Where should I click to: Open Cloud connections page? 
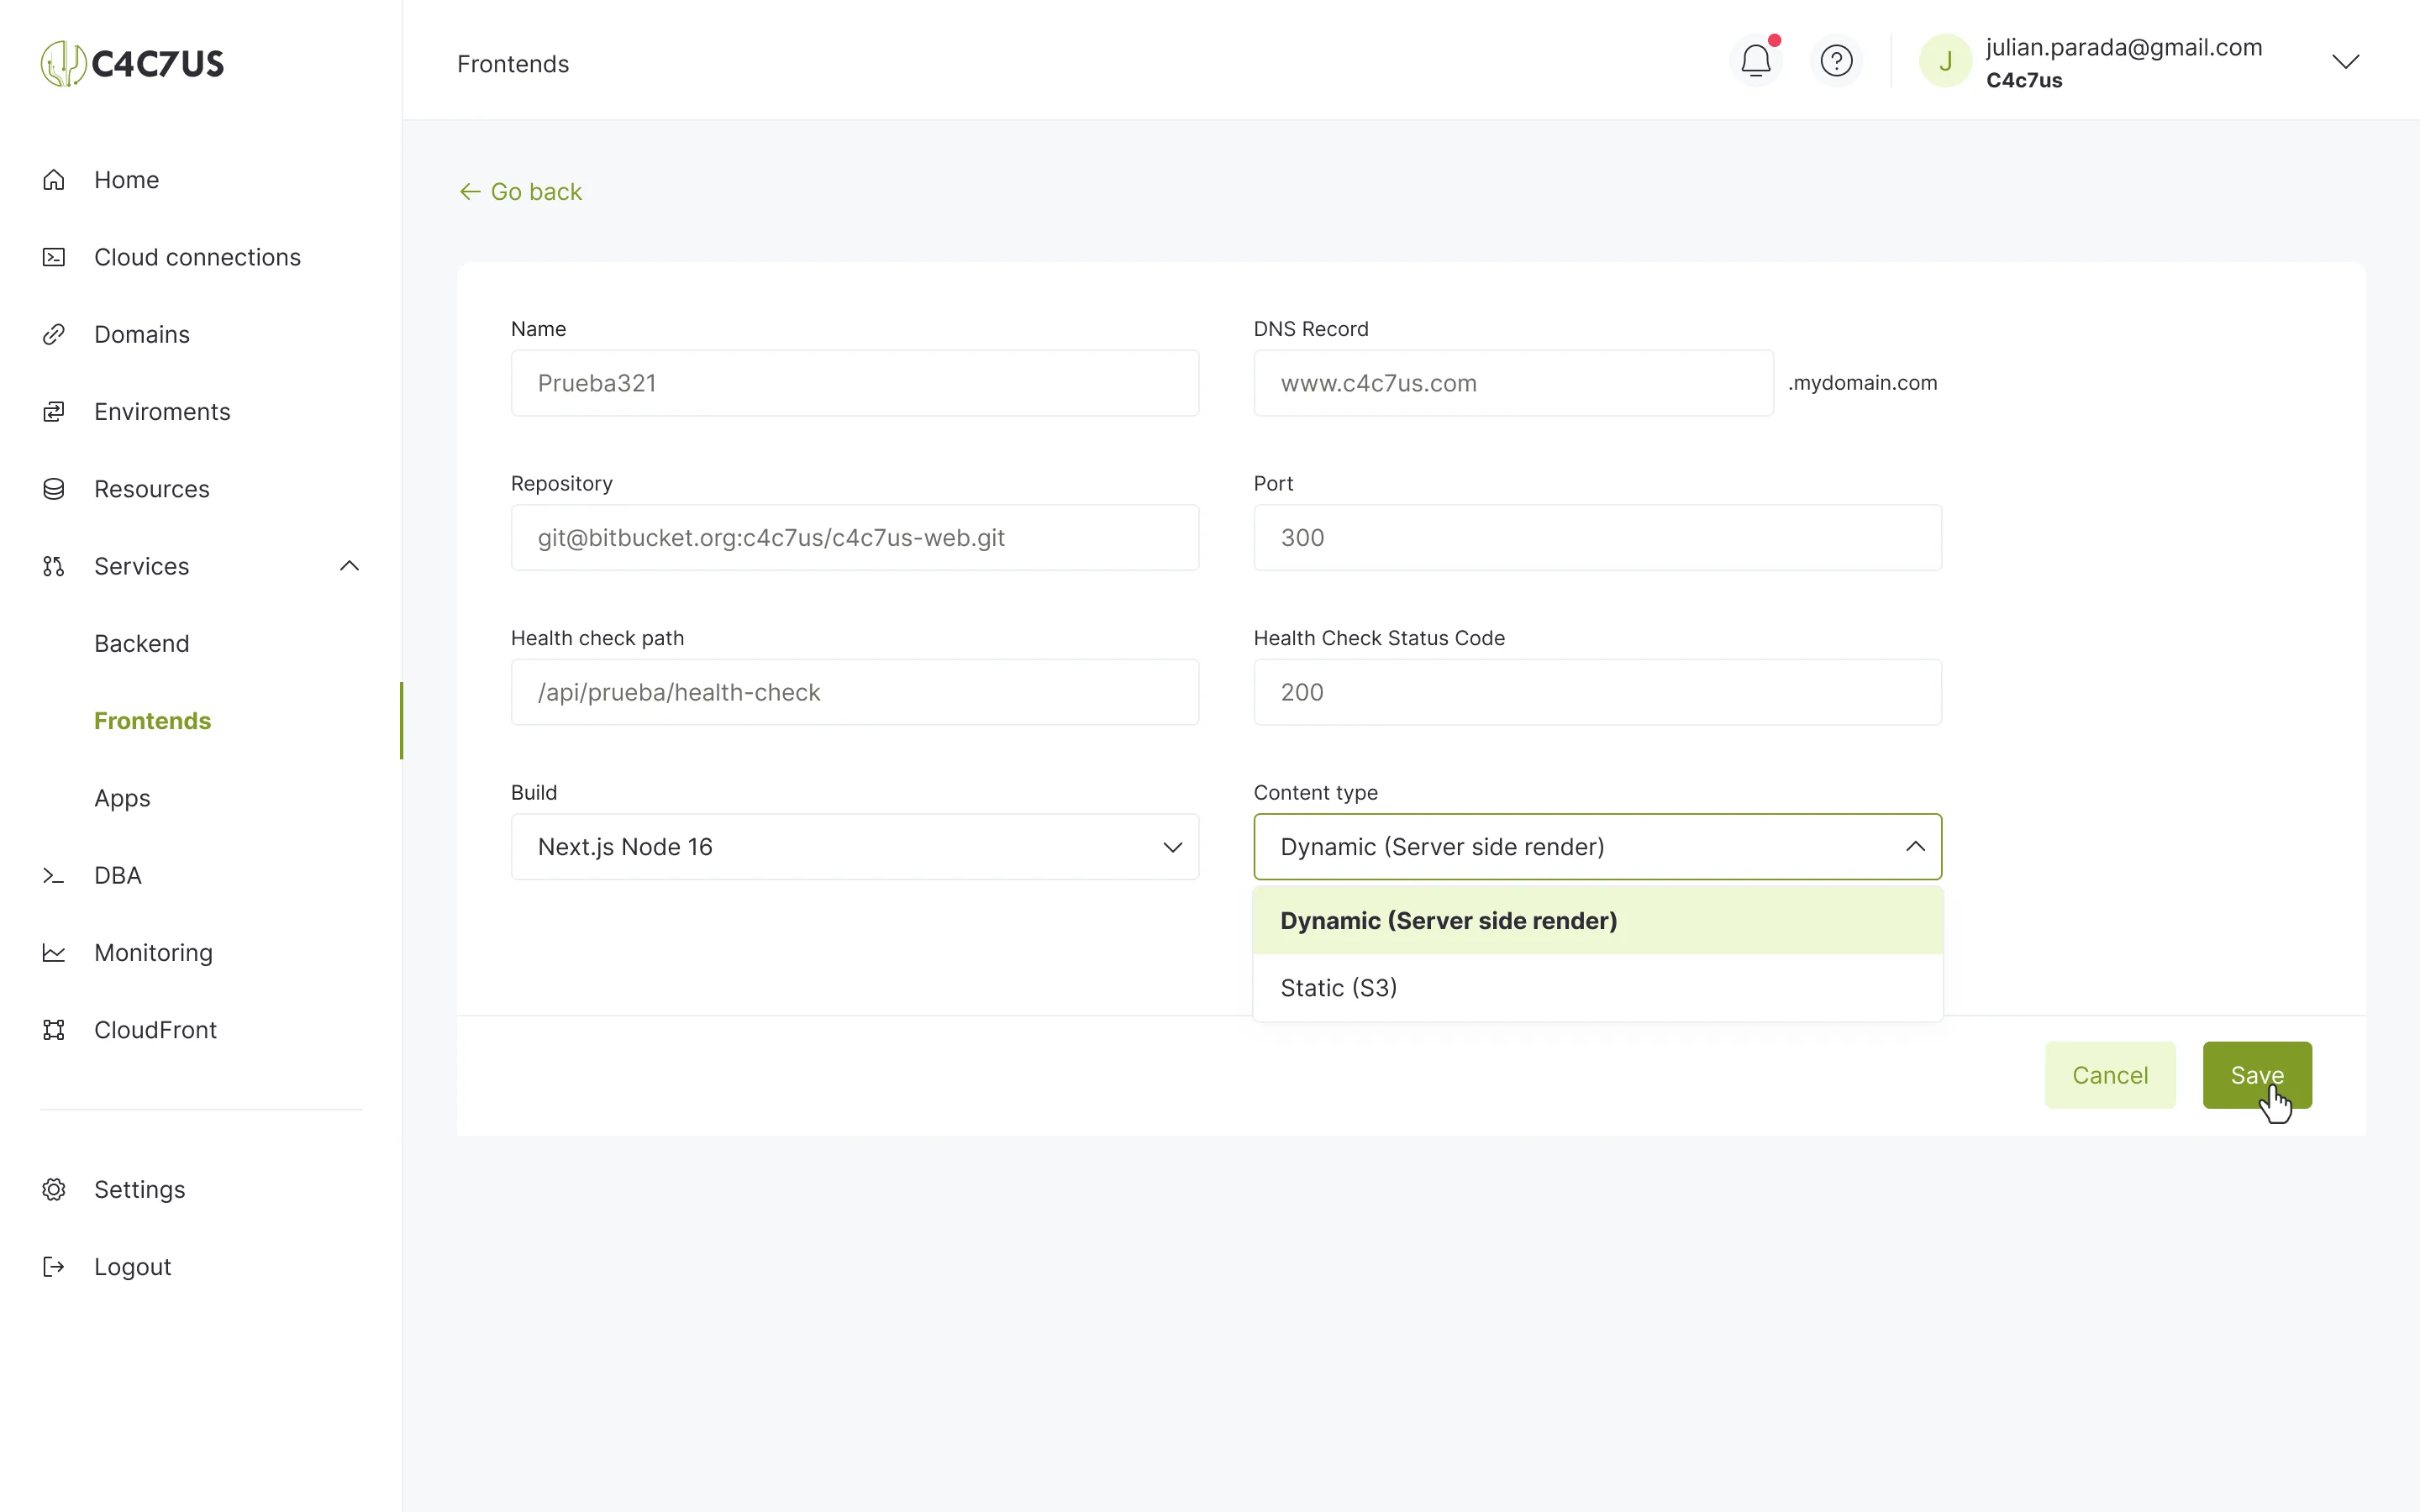tap(197, 257)
